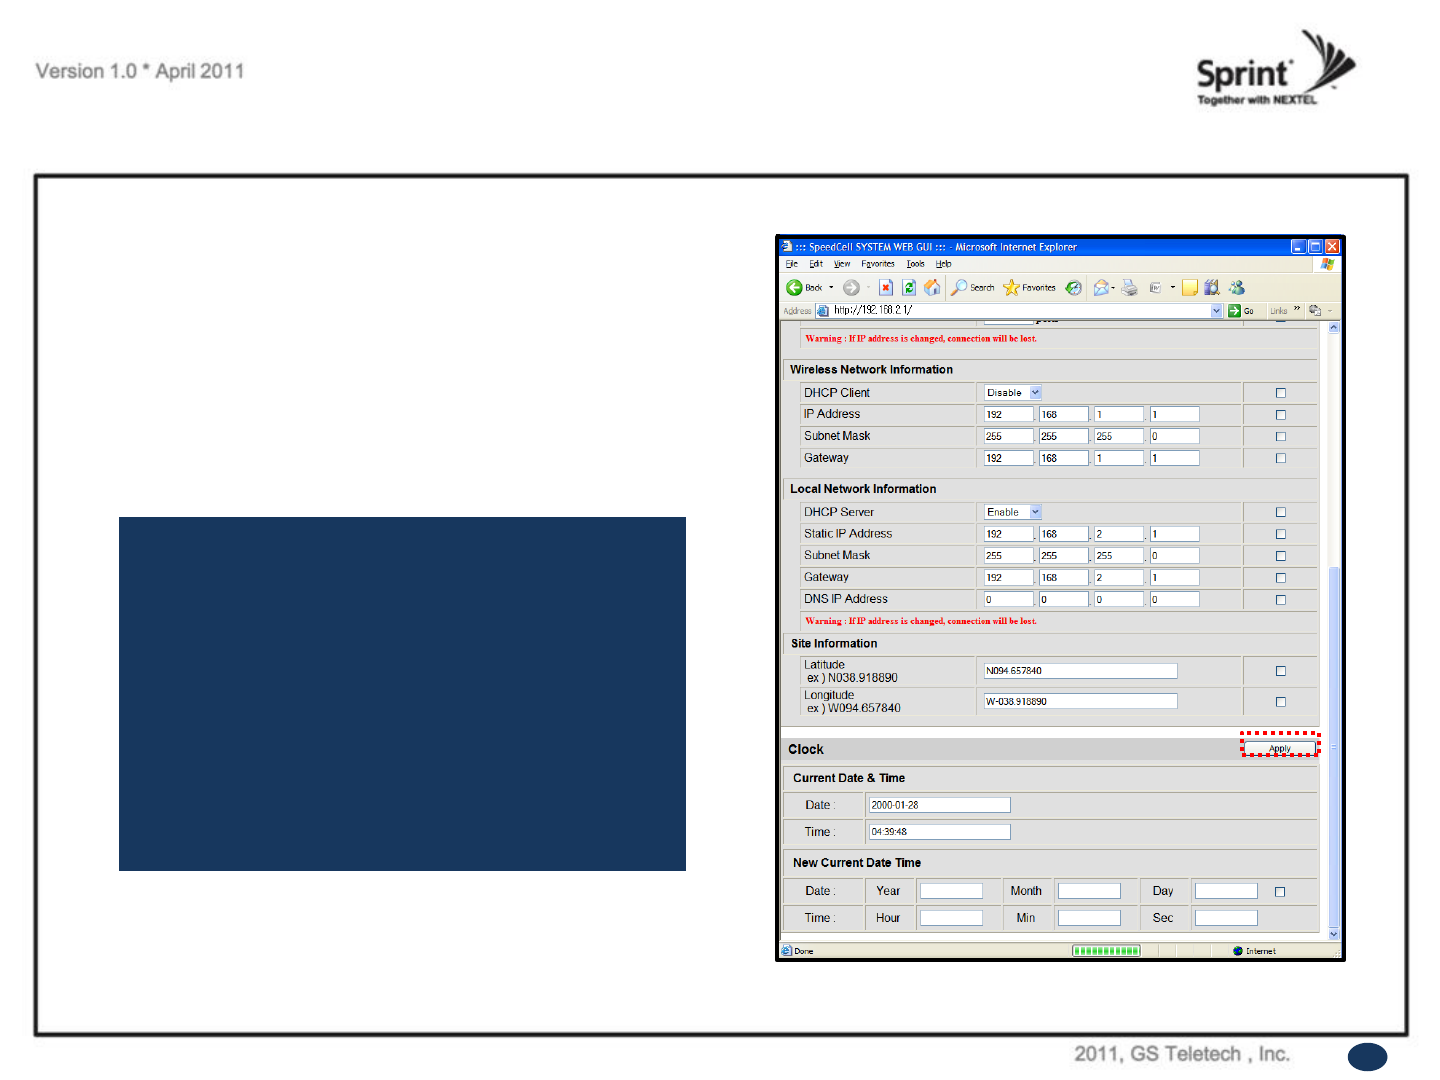Image resolution: width=1440 pixels, height=1080 pixels.
Task: Click the yellow Discuss note icon
Action: pos(1189,288)
